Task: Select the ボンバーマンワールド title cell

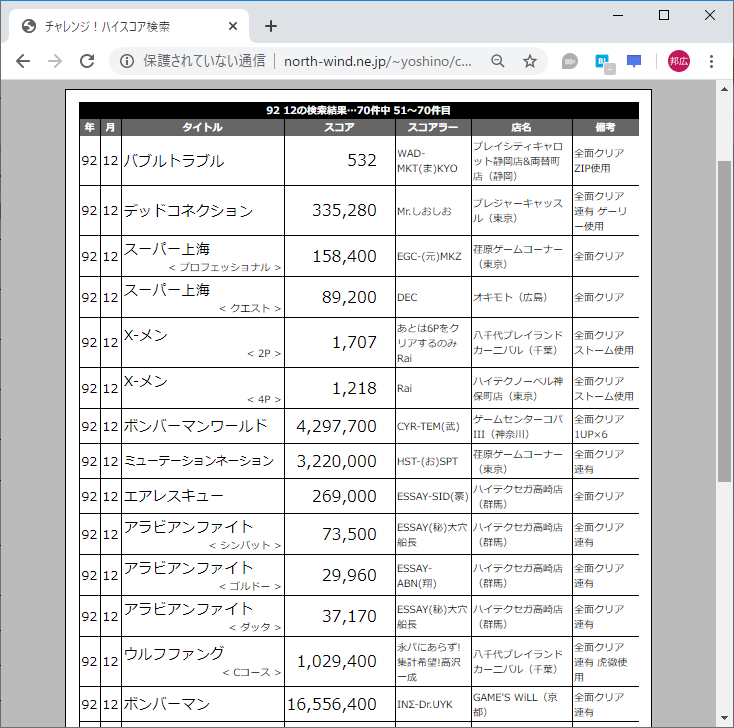Action: pyautogui.click(x=203, y=427)
